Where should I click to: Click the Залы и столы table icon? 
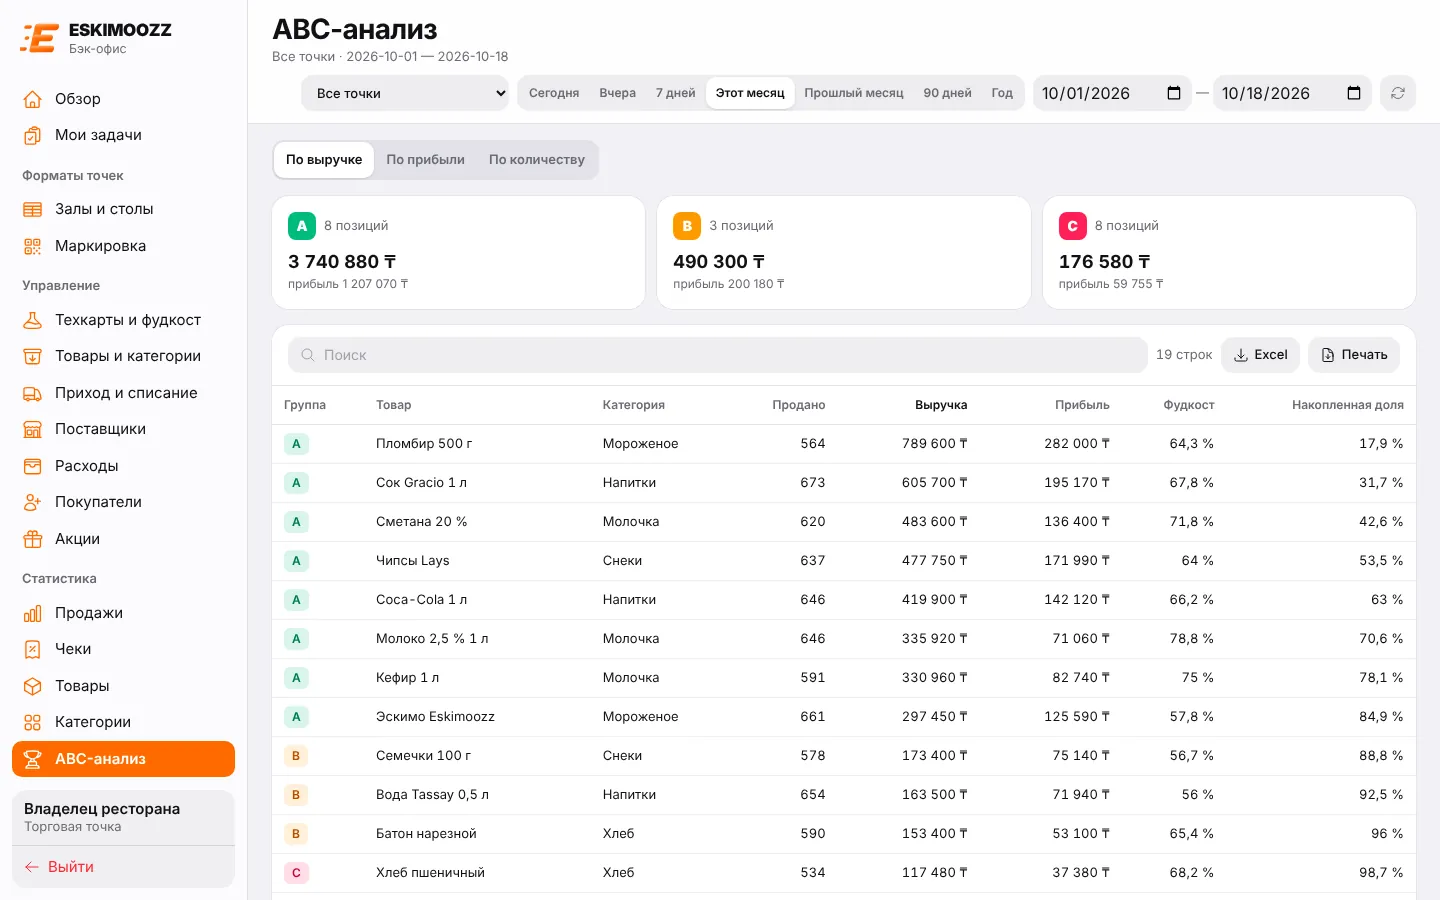(33, 209)
